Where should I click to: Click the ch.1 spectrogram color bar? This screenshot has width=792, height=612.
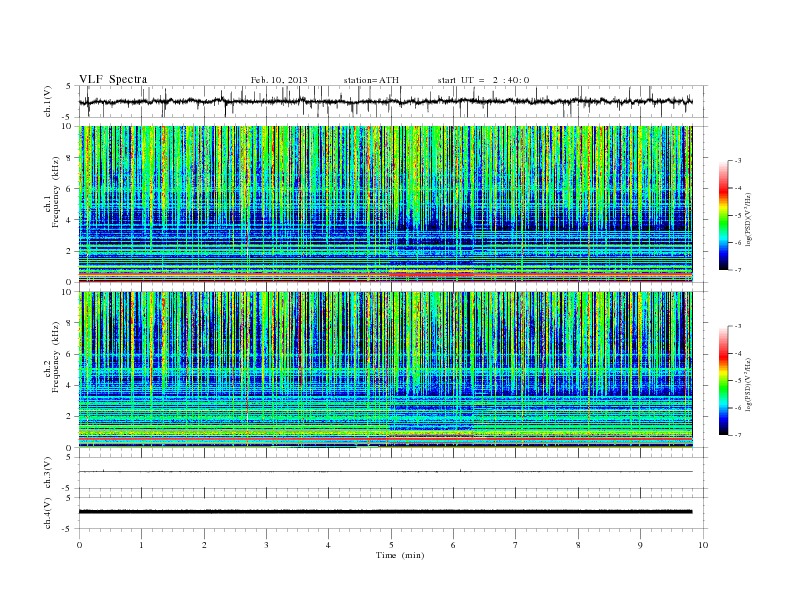point(723,215)
